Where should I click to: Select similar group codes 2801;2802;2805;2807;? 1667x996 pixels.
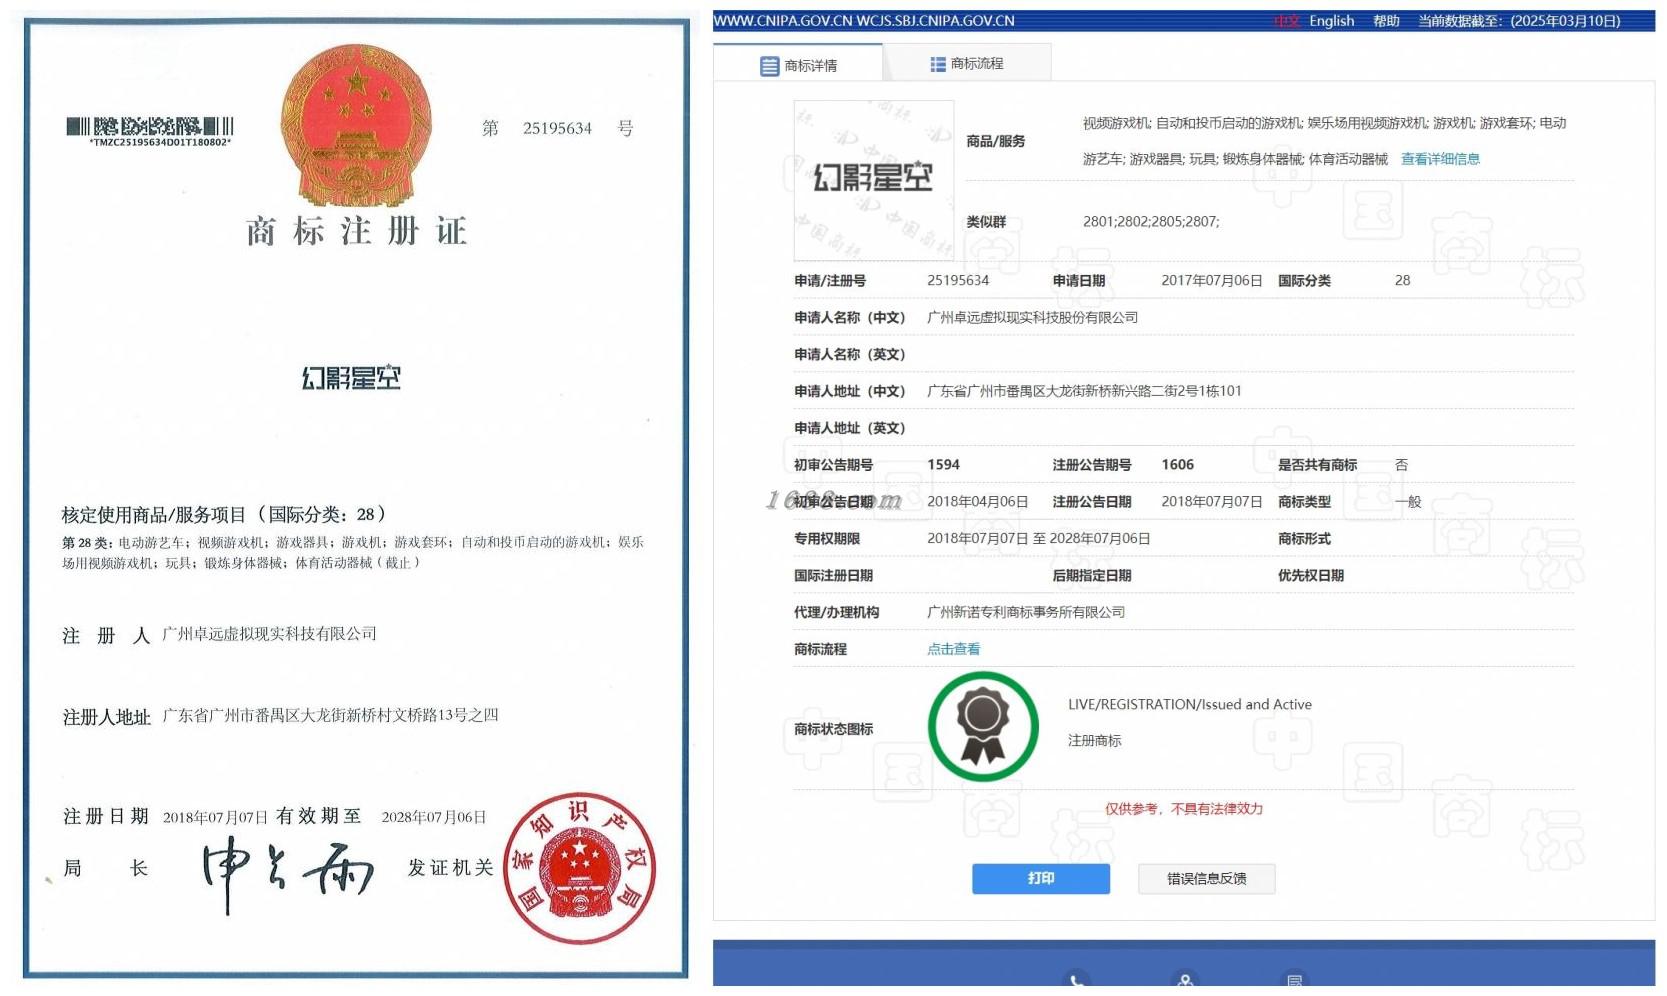coord(1151,222)
